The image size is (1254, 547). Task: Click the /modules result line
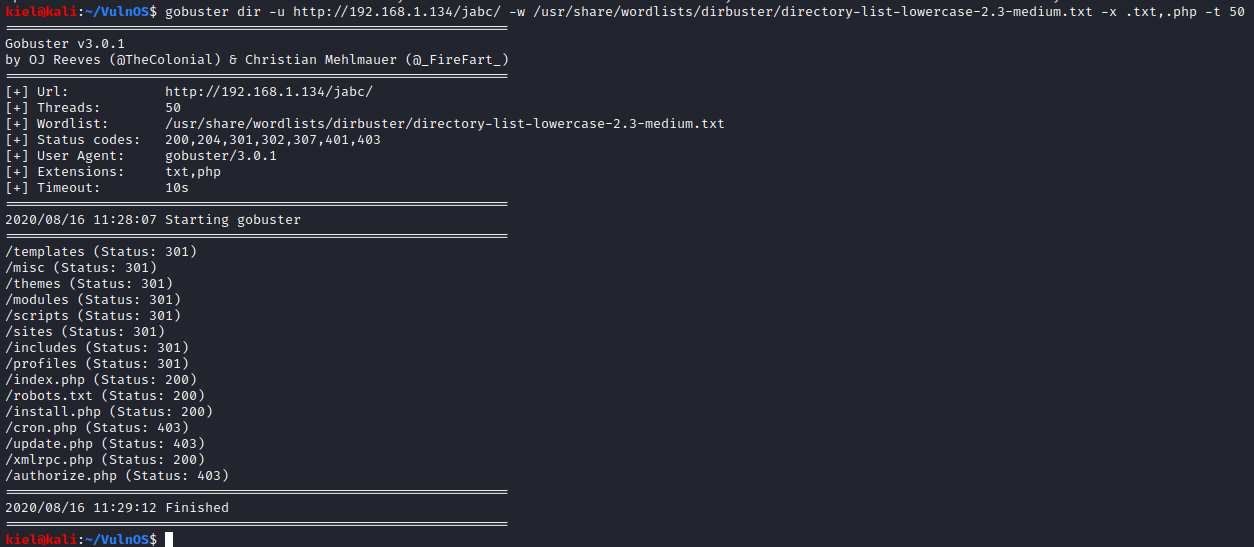click(x=93, y=300)
